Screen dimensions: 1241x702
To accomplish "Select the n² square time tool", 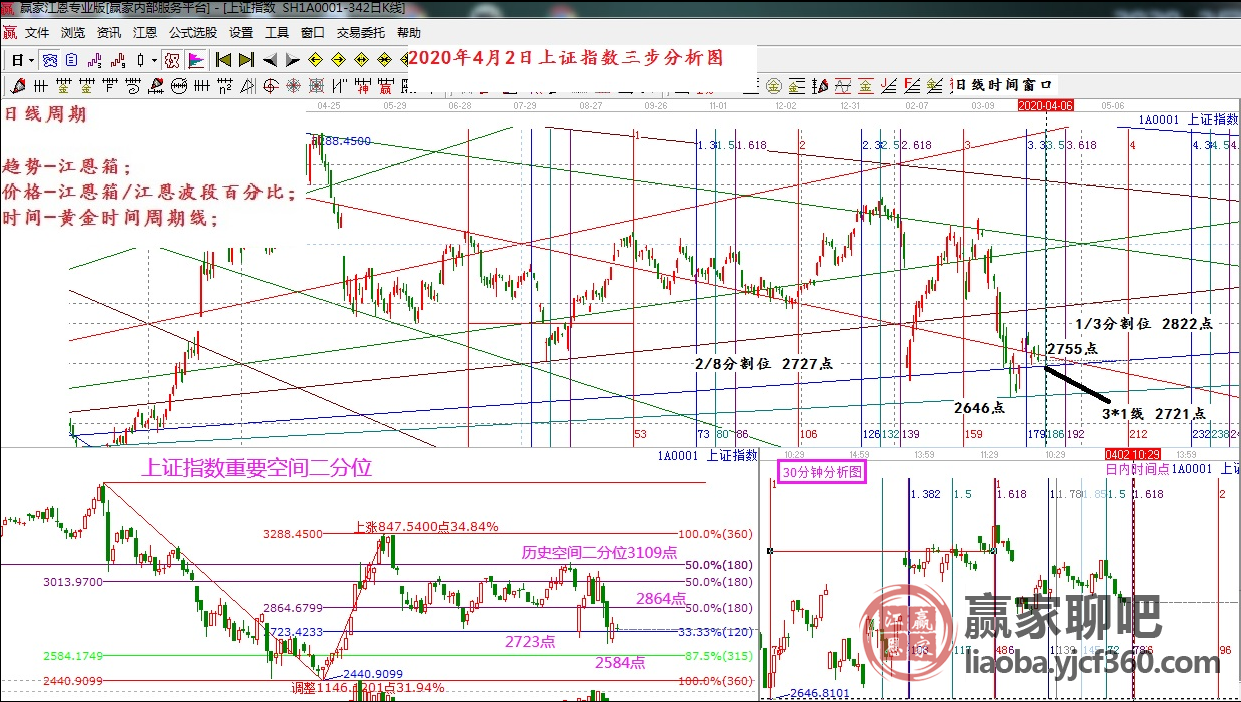I will click(224, 86).
